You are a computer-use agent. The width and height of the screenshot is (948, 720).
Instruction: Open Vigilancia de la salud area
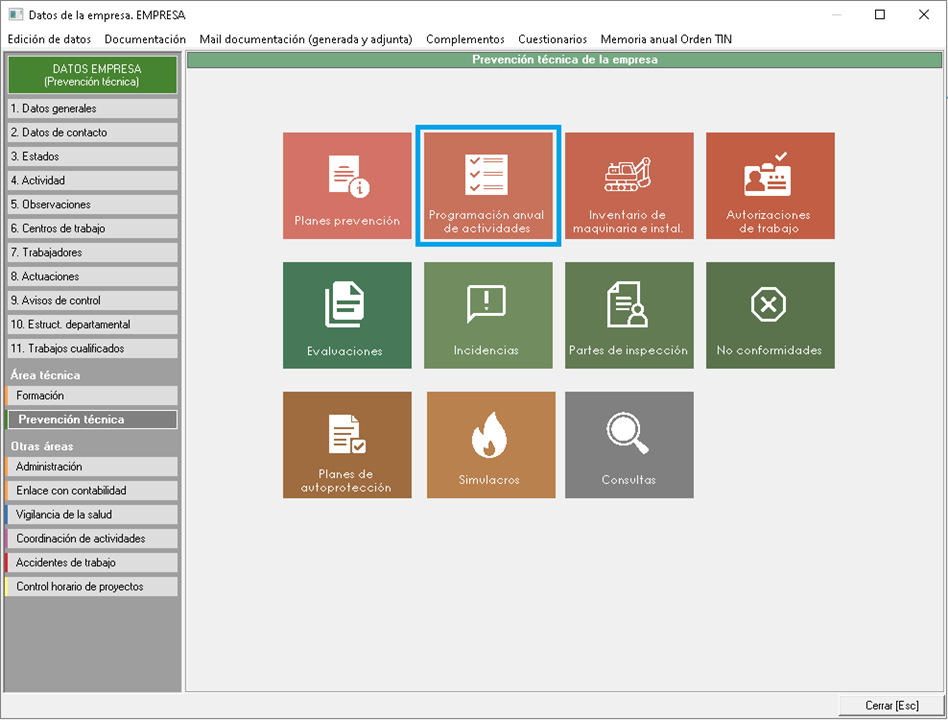point(92,514)
